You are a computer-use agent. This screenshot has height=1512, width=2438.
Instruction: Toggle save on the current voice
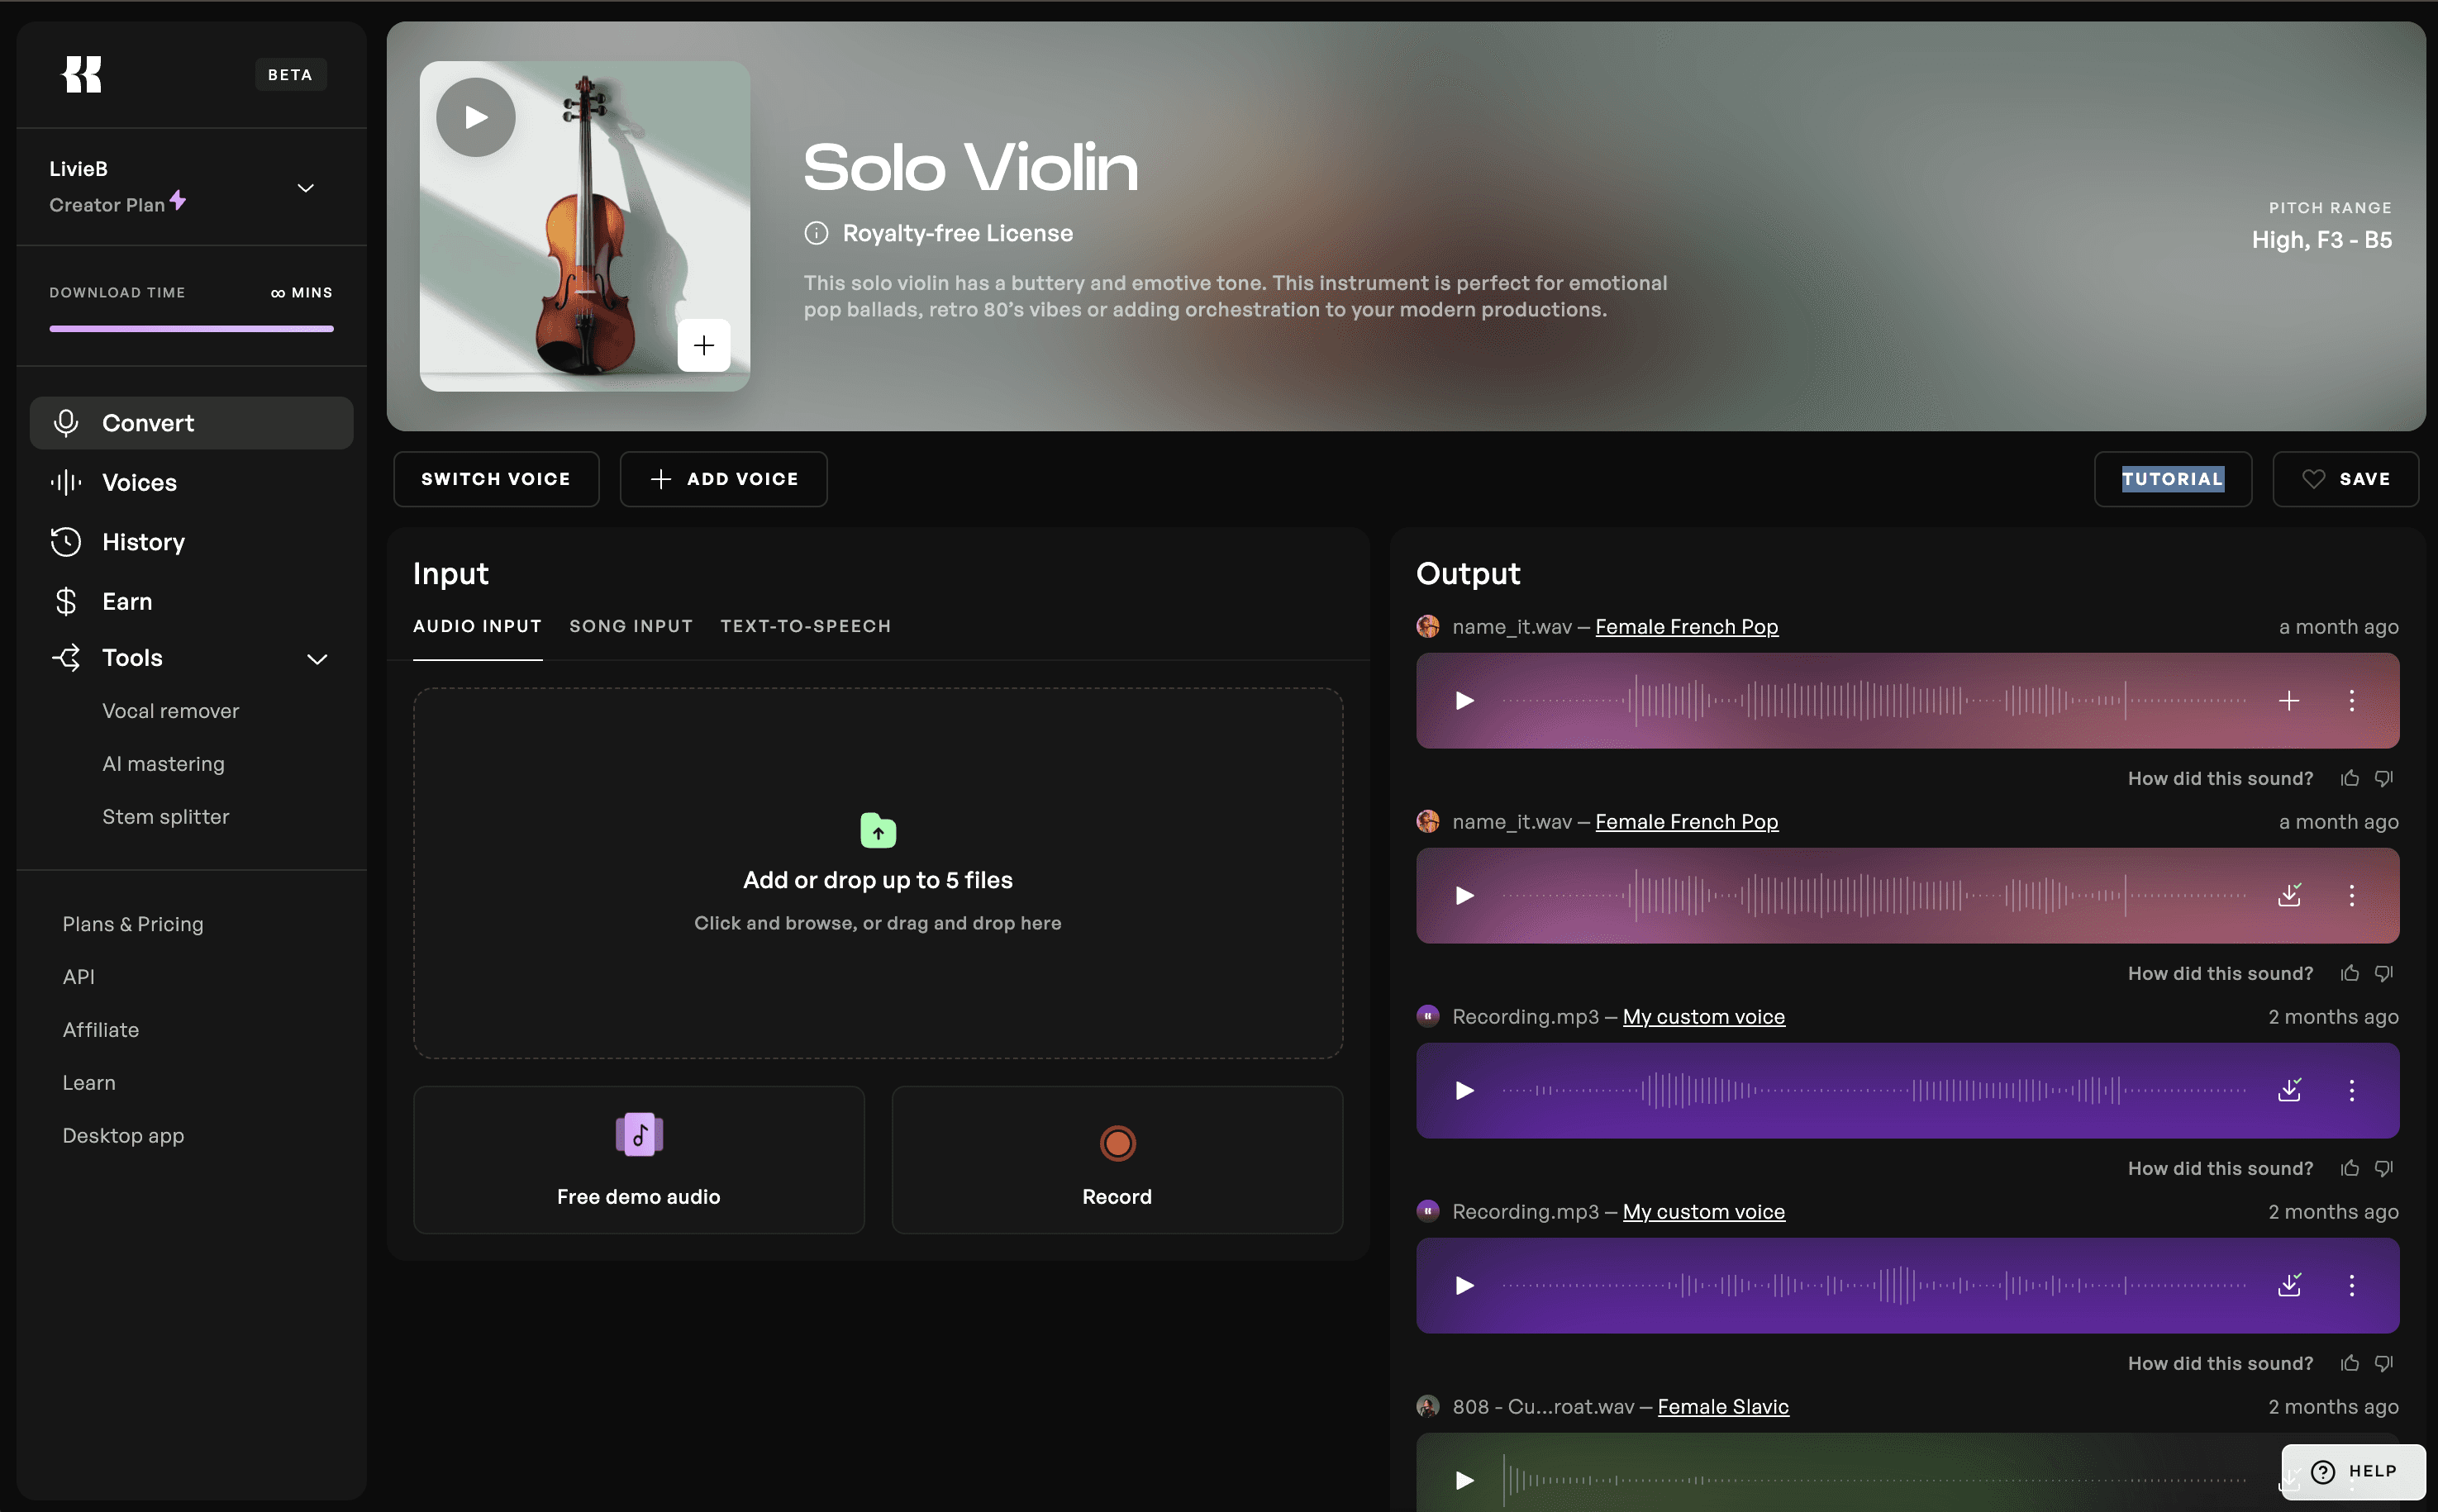pos(2344,479)
